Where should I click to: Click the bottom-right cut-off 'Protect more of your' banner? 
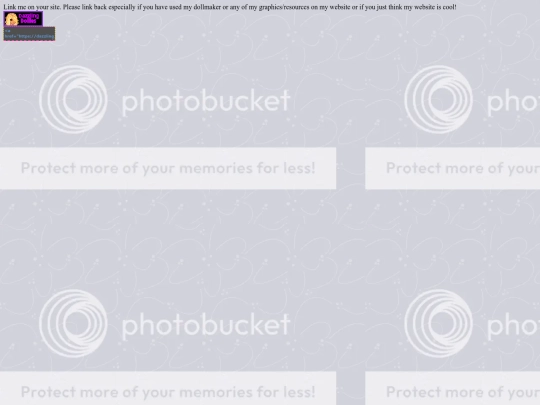tap(453, 388)
